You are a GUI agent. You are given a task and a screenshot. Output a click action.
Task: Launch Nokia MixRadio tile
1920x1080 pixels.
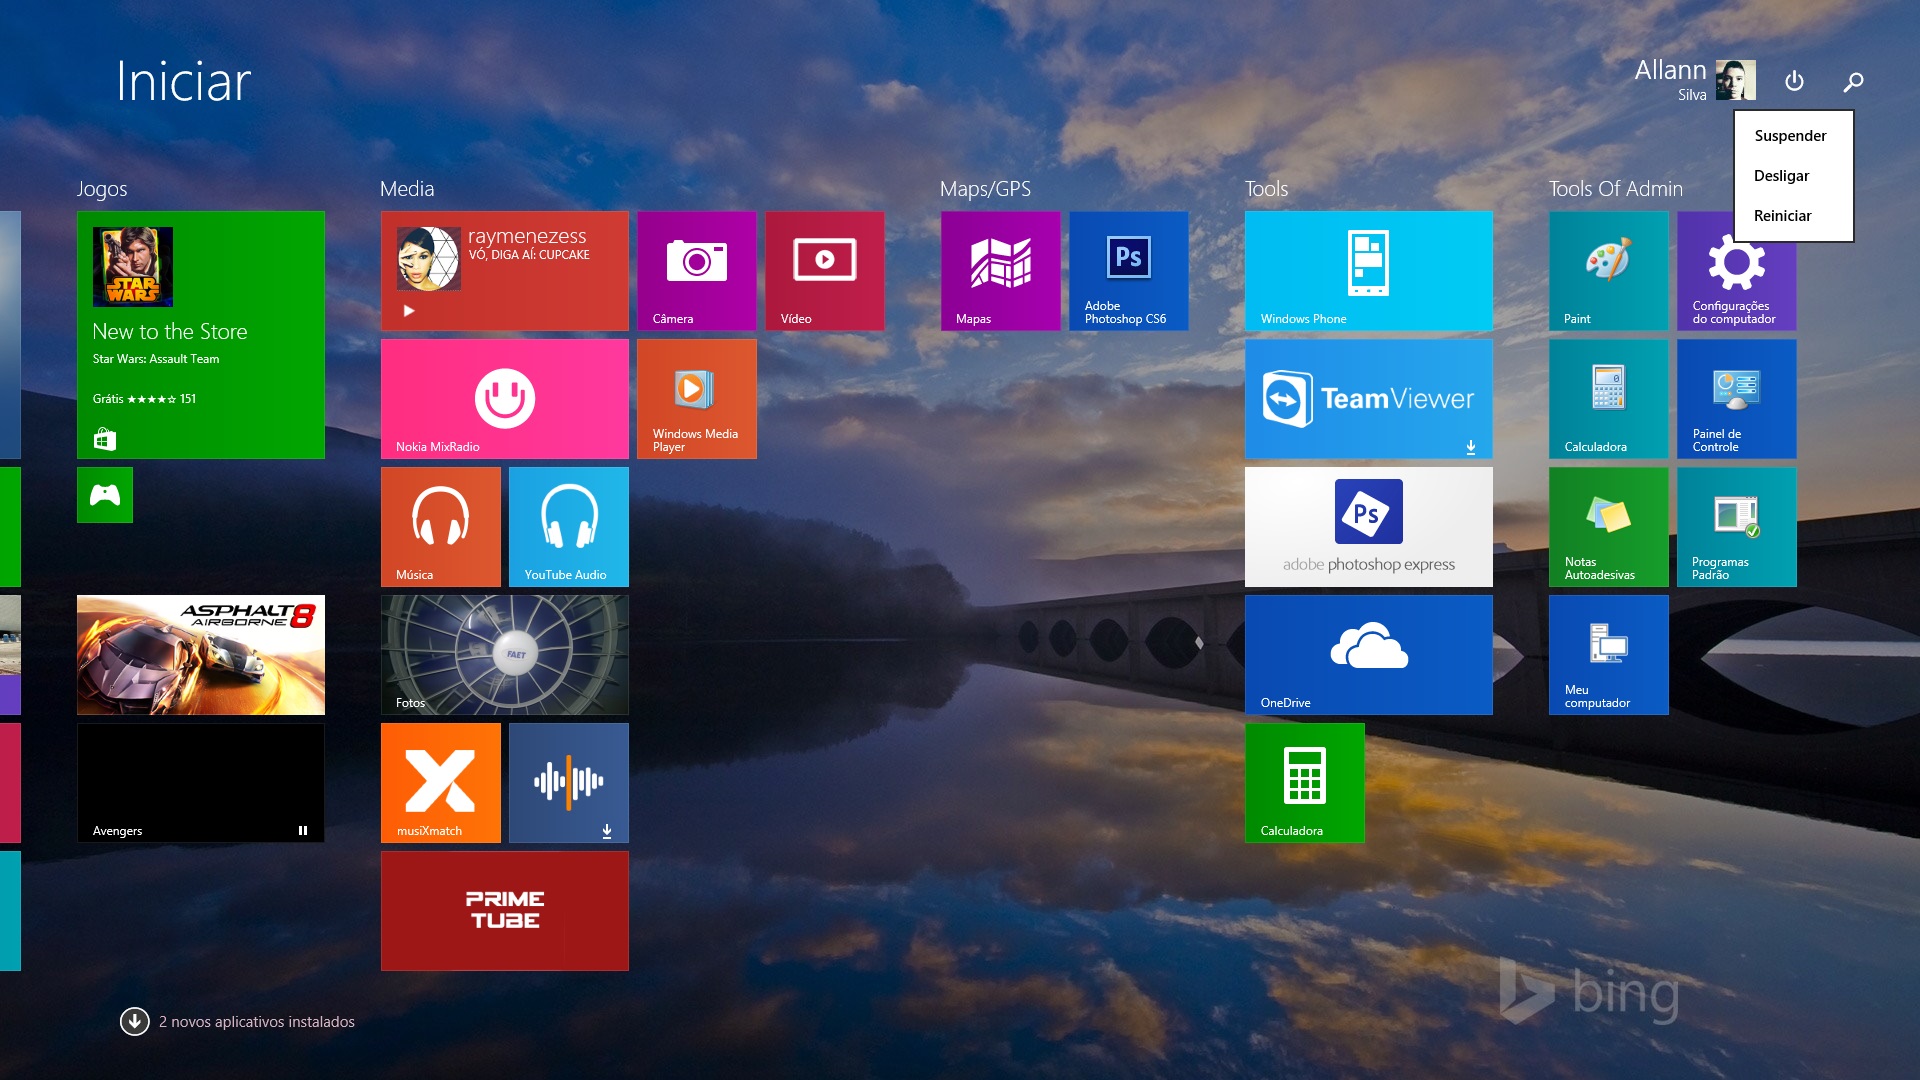pos(504,398)
